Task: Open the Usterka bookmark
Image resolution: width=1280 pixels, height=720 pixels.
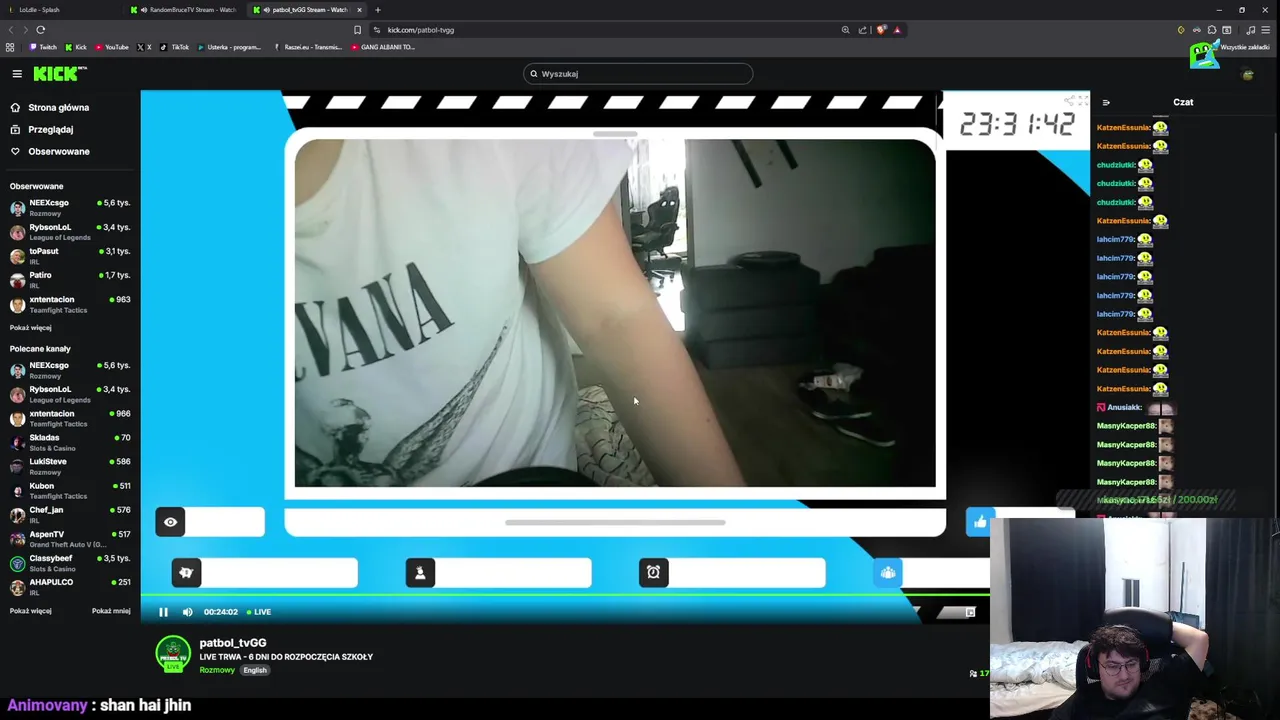Action: click(x=228, y=47)
